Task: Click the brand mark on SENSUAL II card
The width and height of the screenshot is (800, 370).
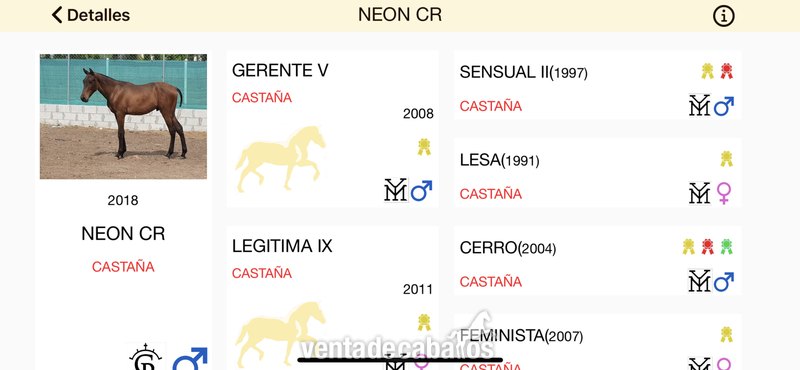Action: point(699,106)
